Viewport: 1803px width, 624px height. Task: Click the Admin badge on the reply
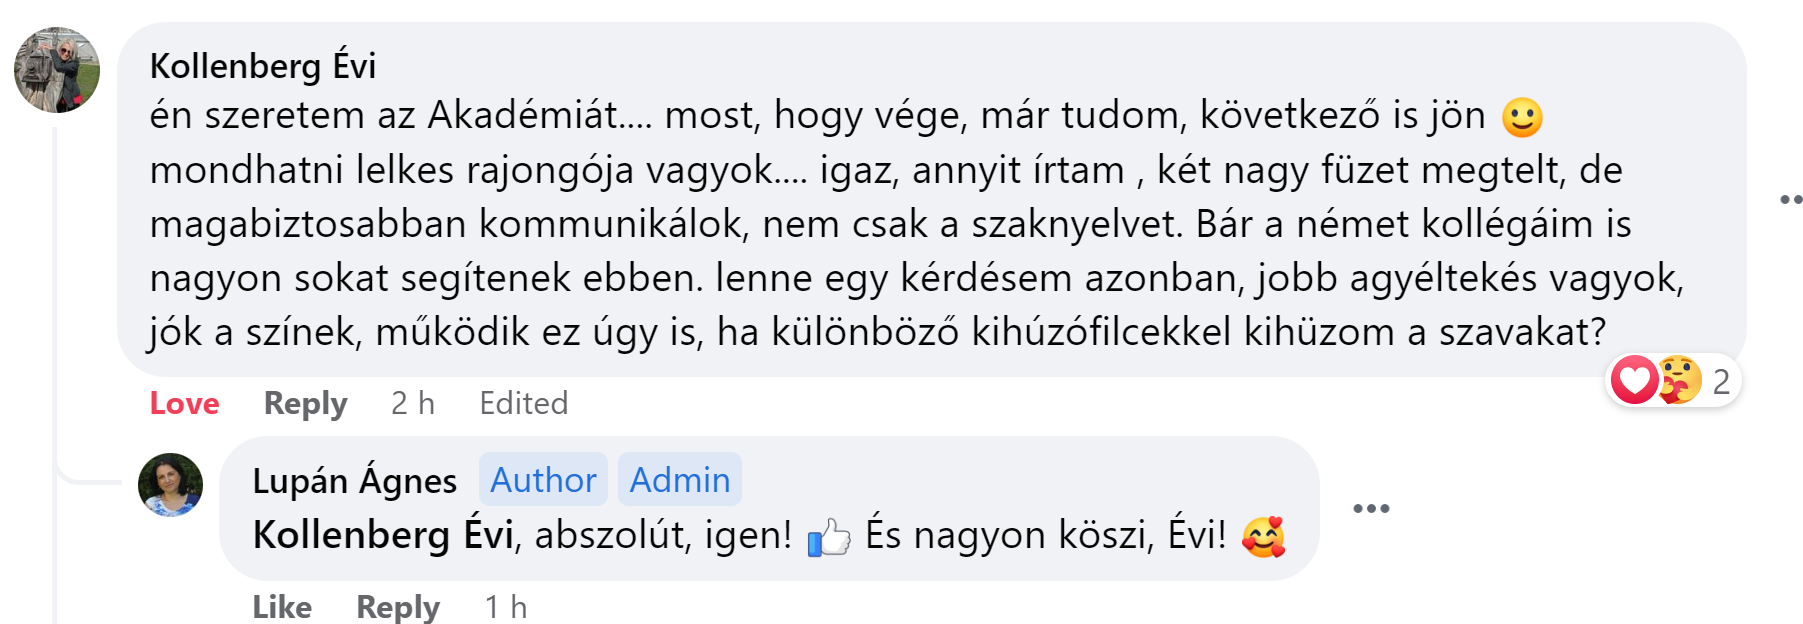[680, 480]
